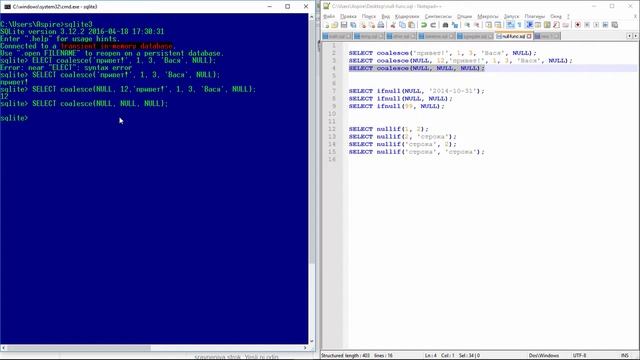The width and height of the screenshot is (640, 360).
Task: Click the UTF-8 encoding status field
Action: pyautogui.click(x=579, y=356)
